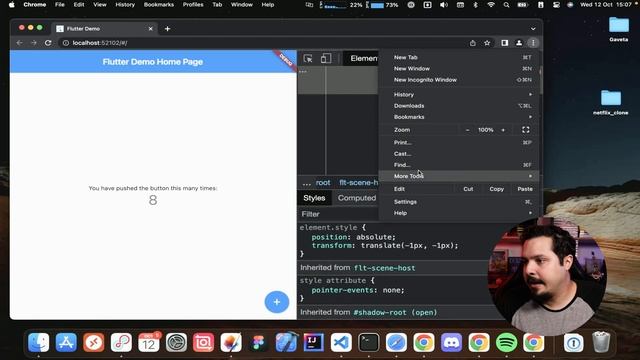Screen dimensions: 640x360
Task: Click the Filter input in Styles pane
Action: (x=339, y=214)
